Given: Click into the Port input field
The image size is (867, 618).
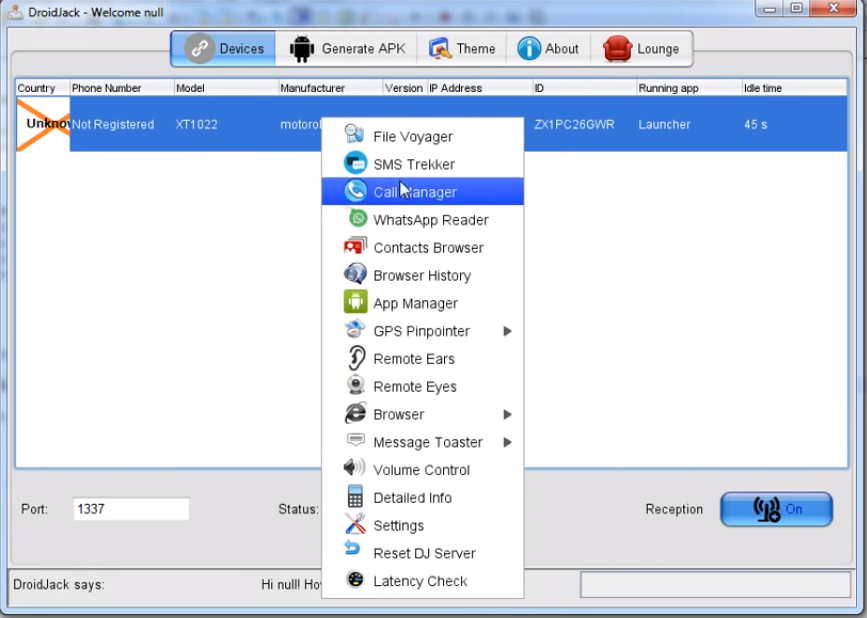Looking at the screenshot, I should 131,509.
